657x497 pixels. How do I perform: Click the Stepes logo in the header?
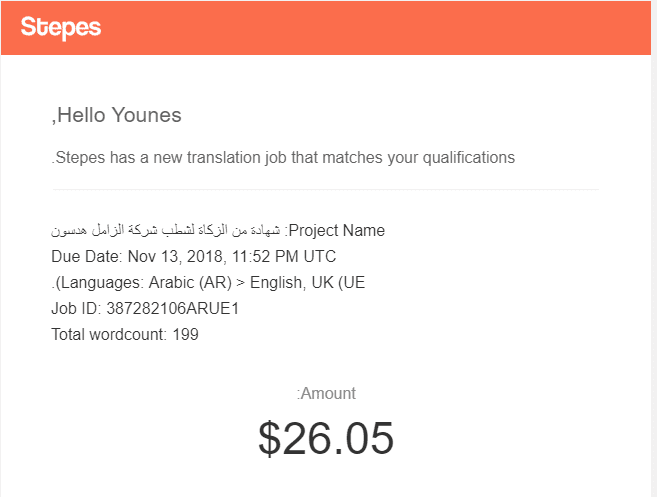pyautogui.click(x=61, y=27)
